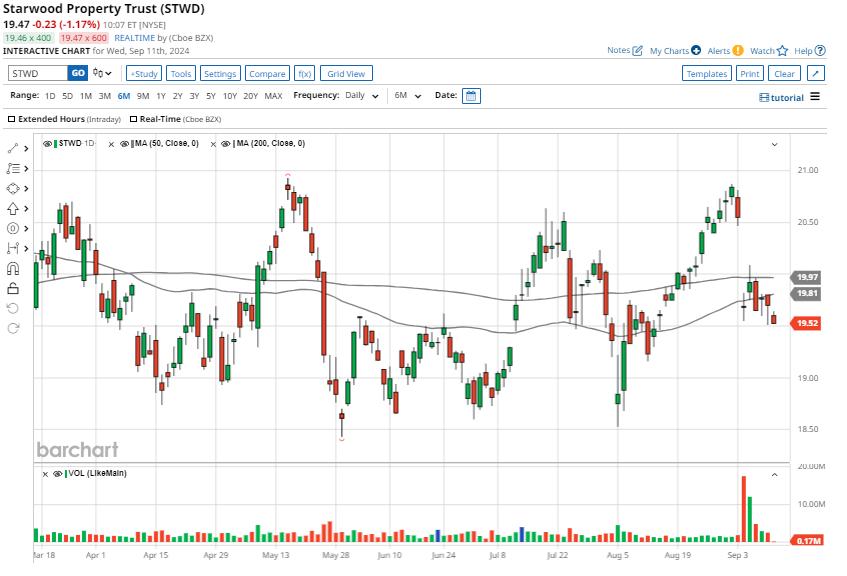847x576 pixels.
Task: Open the Templates button
Action: click(x=707, y=73)
